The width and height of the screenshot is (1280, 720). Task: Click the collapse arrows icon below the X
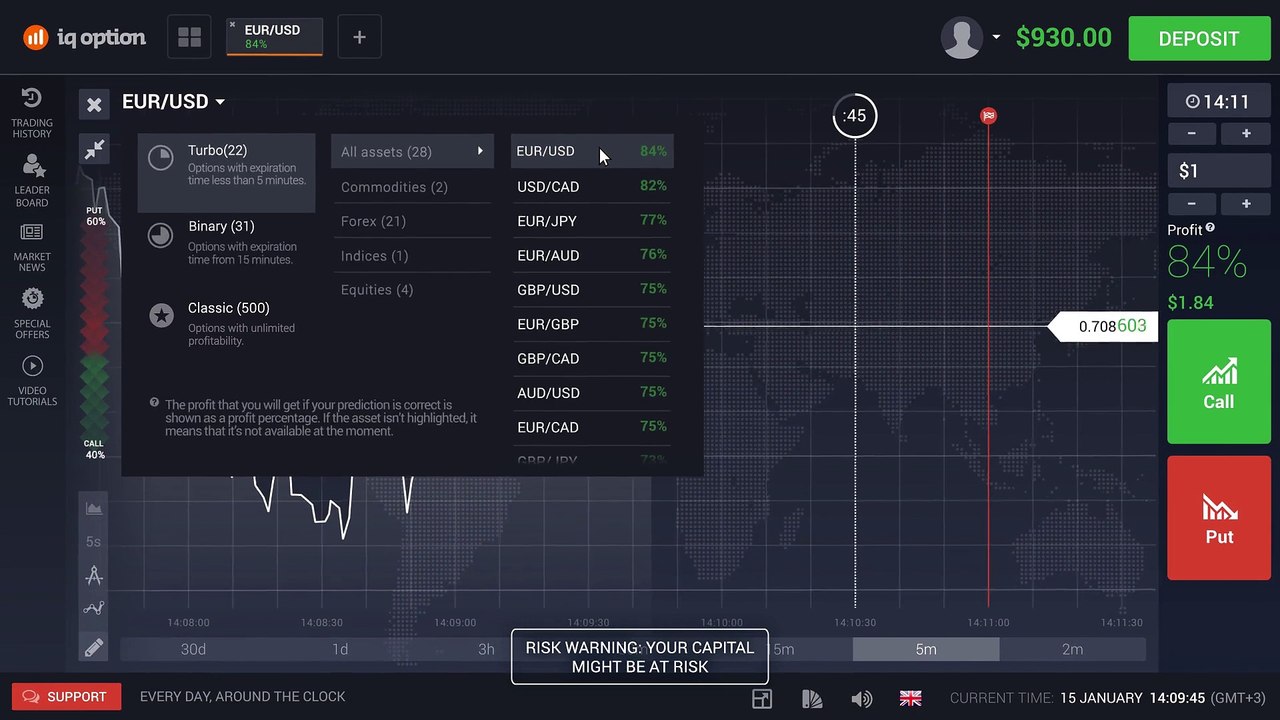94,150
